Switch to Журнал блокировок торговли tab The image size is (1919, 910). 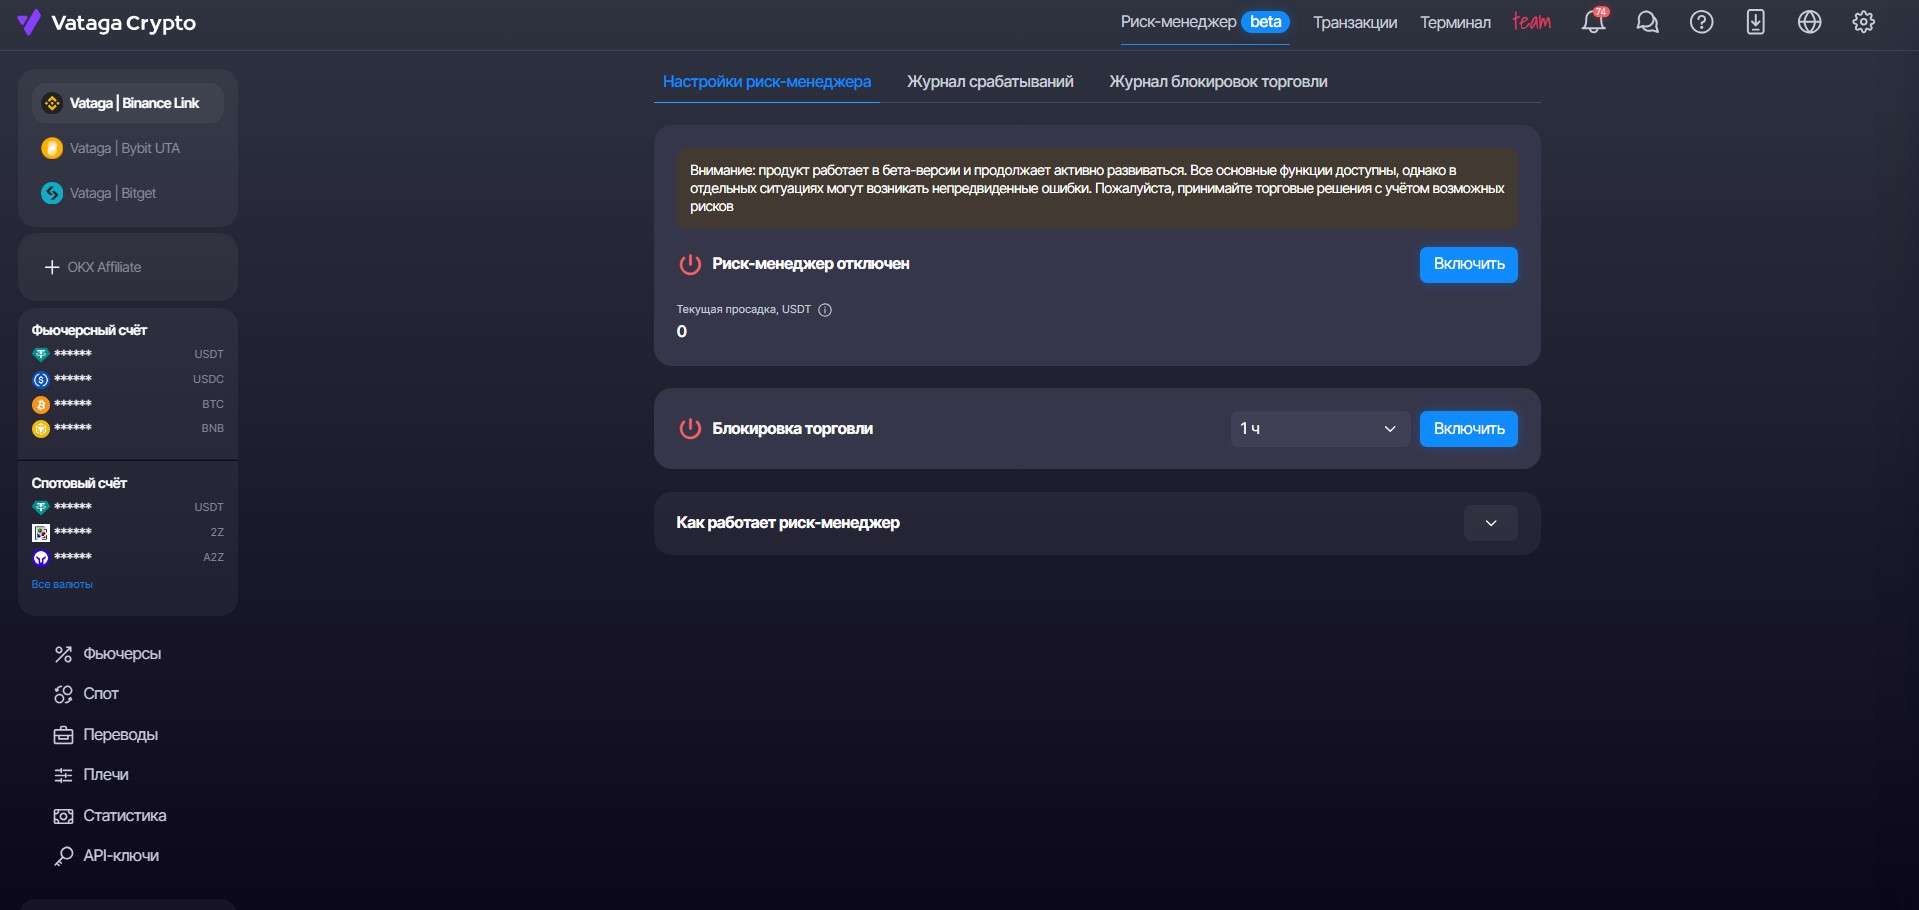(x=1218, y=82)
